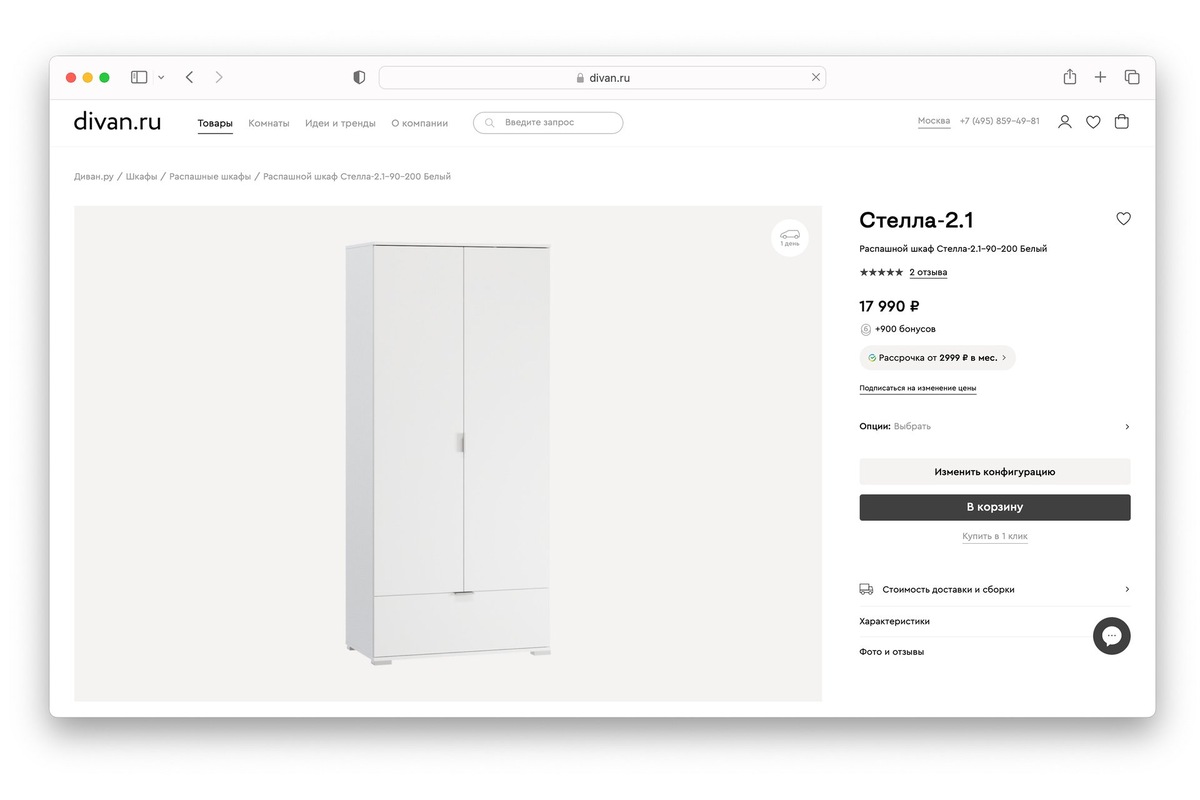This screenshot has height=800, width=1200.
Task: Focus the Введите запрос search field
Action: click(548, 123)
